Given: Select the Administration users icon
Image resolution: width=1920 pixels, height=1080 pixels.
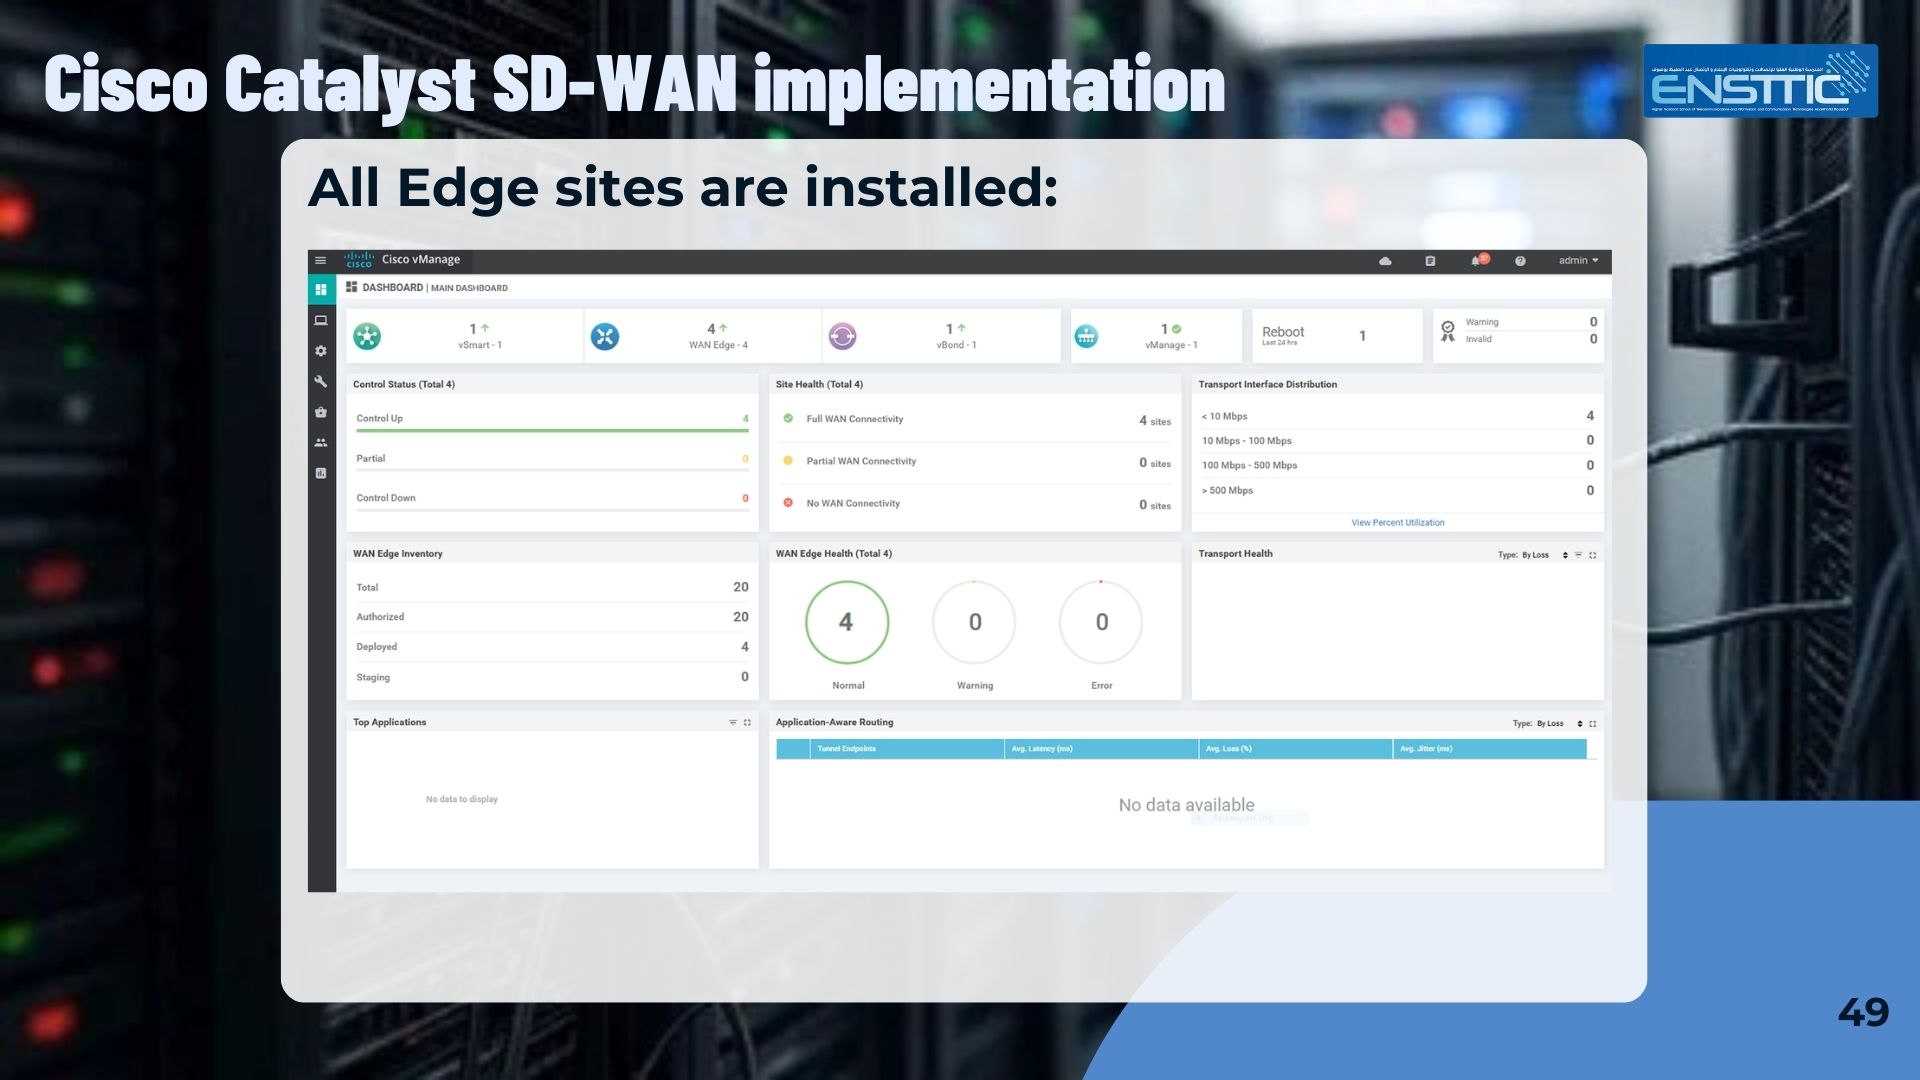Looking at the screenshot, I should (x=321, y=442).
